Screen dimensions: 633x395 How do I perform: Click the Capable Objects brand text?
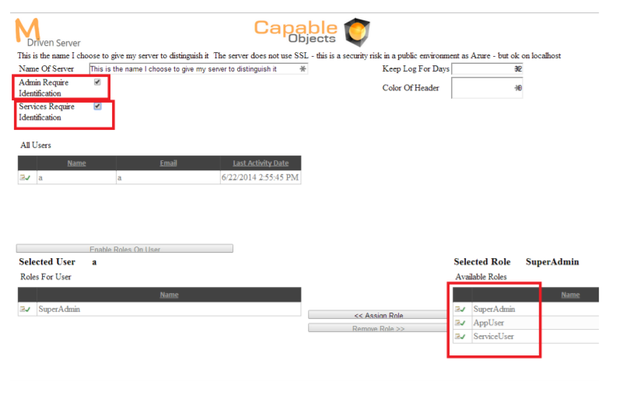tap(296, 31)
